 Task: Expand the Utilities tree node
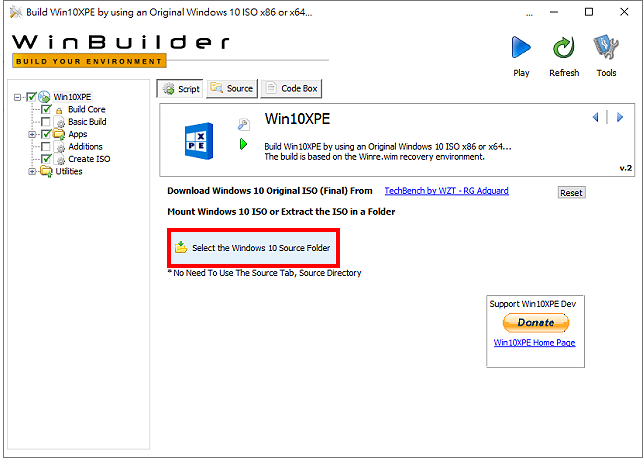(x=32, y=171)
